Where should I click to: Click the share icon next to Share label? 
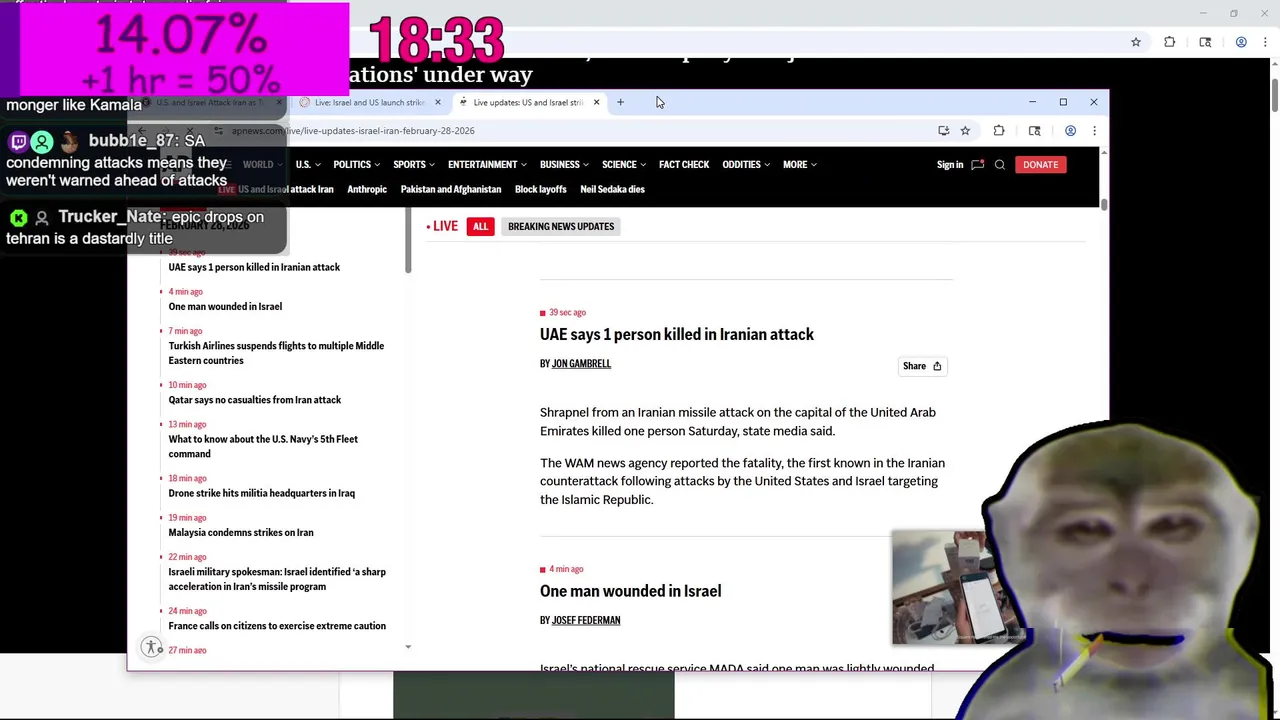point(937,366)
